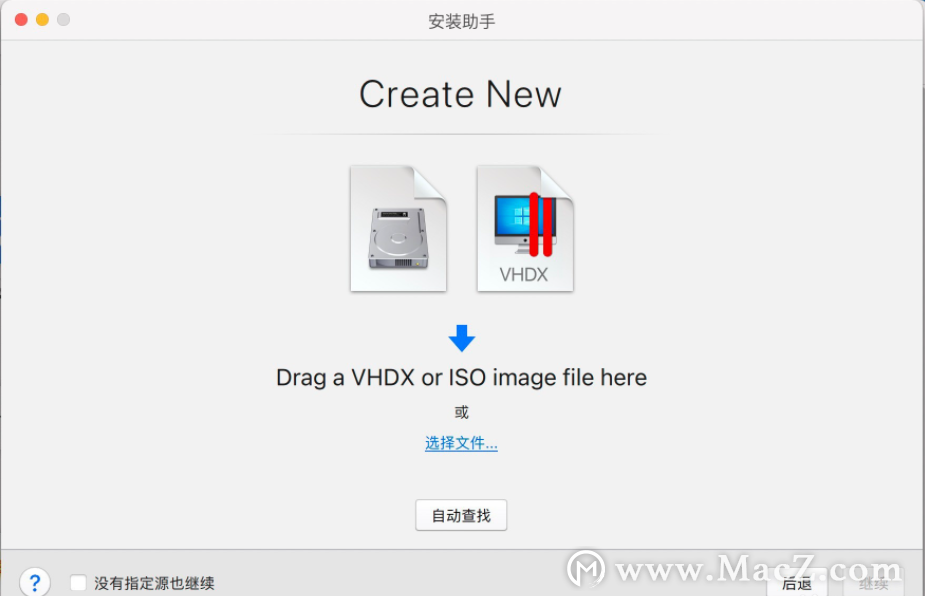Close the 安装助手 window
The width and height of the screenshot is (925, 596).
pyautogui.click(x=21, y=19)
